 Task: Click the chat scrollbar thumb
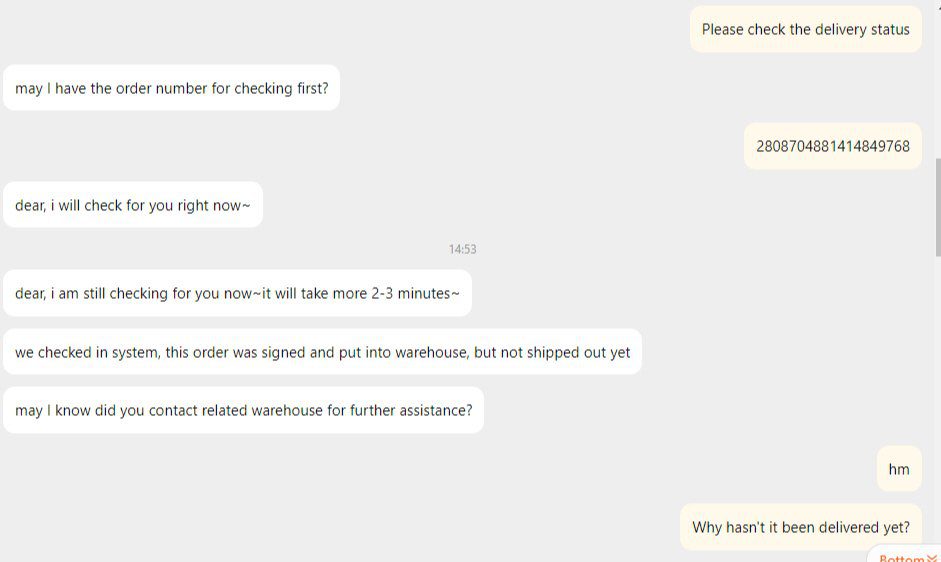point(937,205)
